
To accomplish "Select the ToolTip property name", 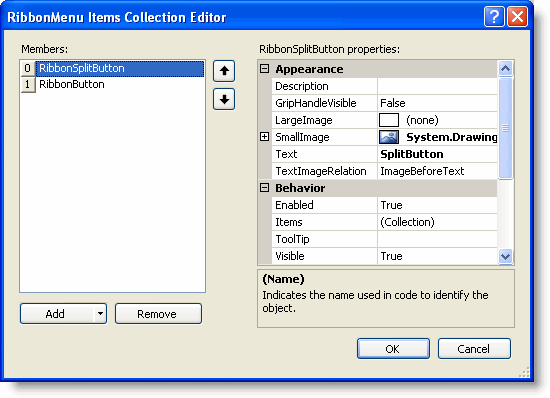I will (292, 239).
